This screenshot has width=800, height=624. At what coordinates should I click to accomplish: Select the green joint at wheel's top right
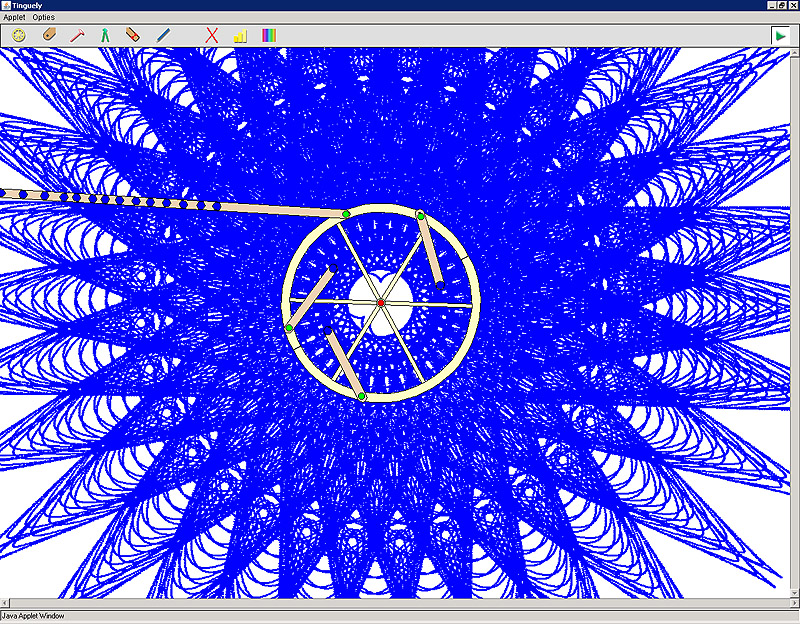[x=421, y=215]
